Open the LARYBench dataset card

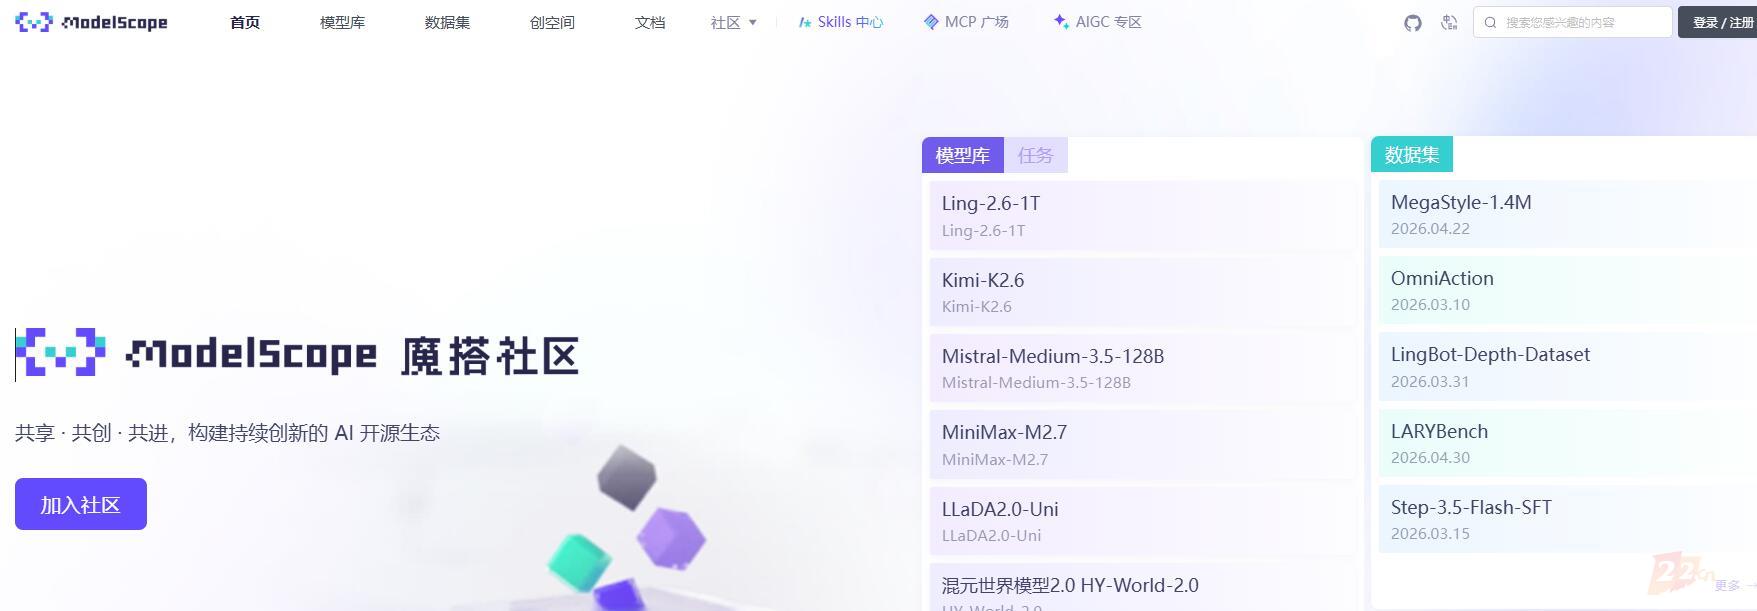tap(1567, 443)
